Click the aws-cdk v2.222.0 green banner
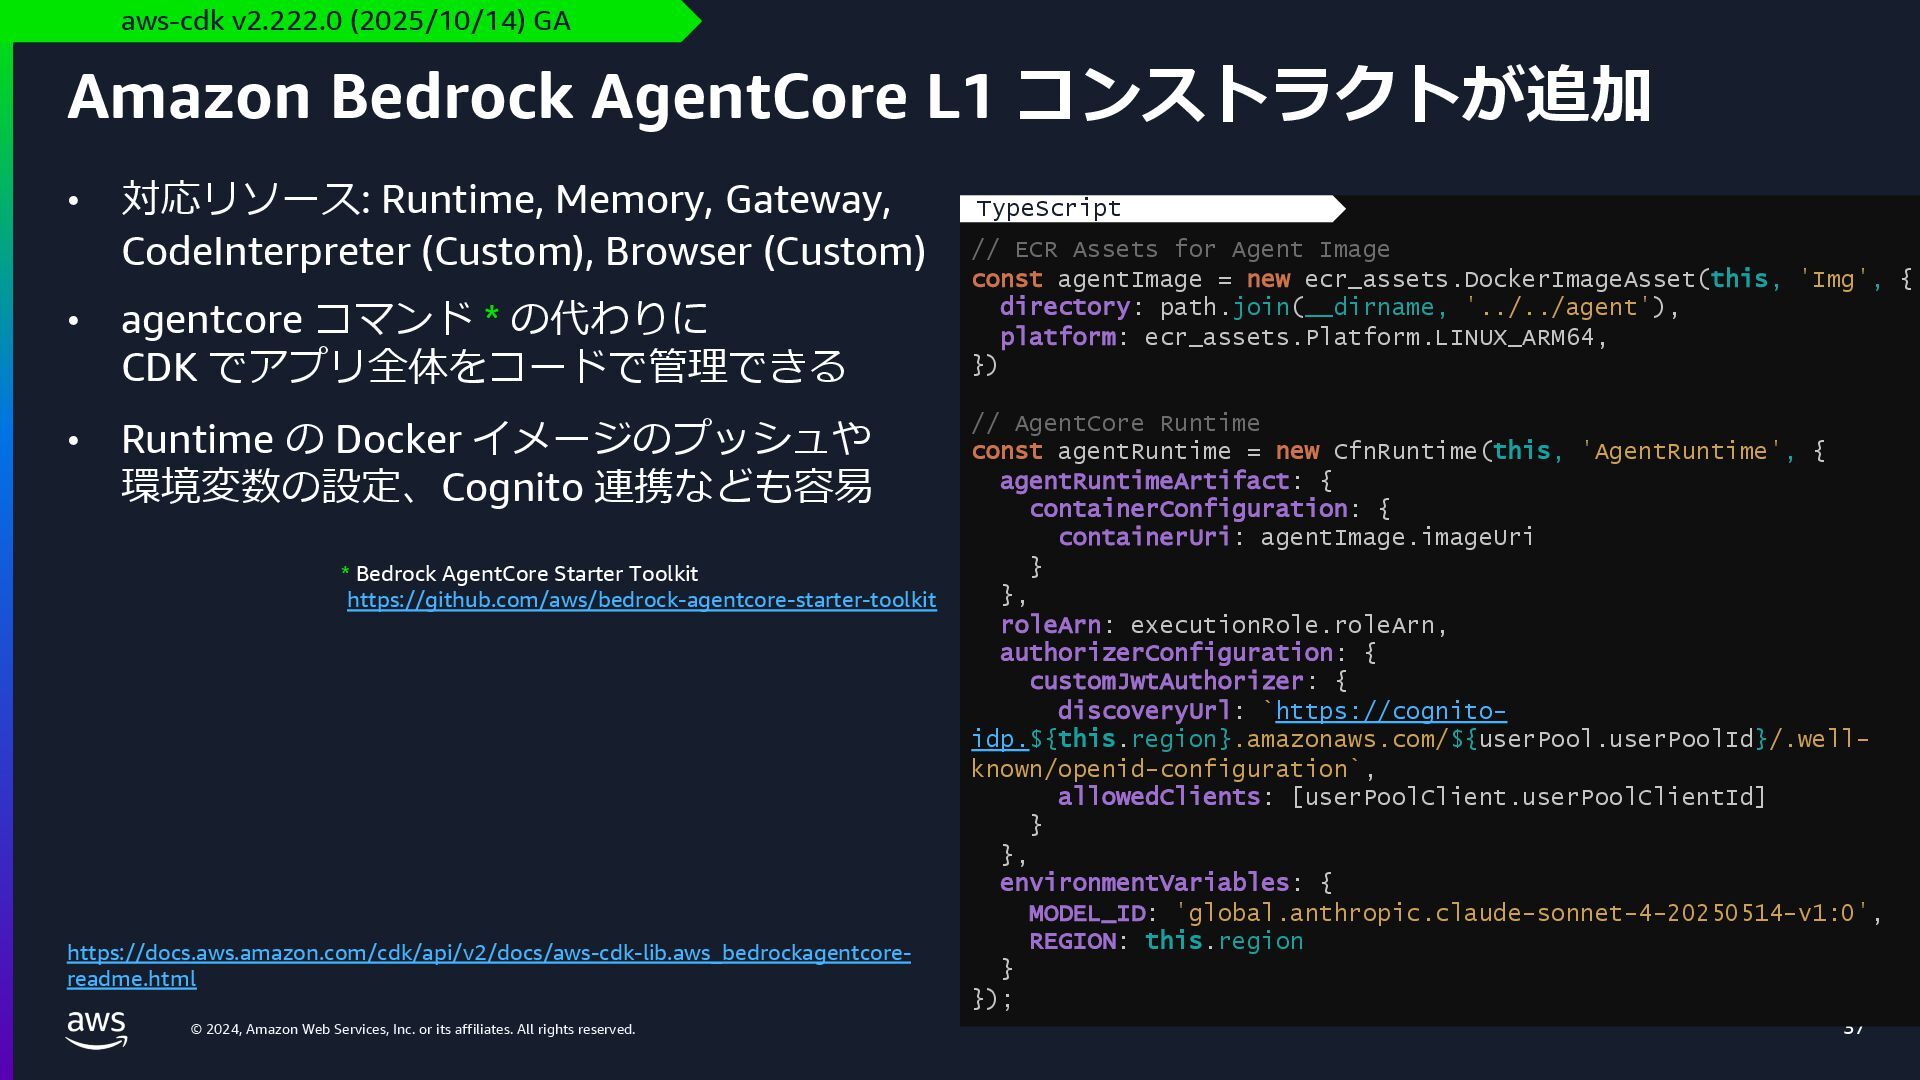Image resolution: width=1920 pixels, height=1080 pixels. pyautogui.click(x=345, y=21)
